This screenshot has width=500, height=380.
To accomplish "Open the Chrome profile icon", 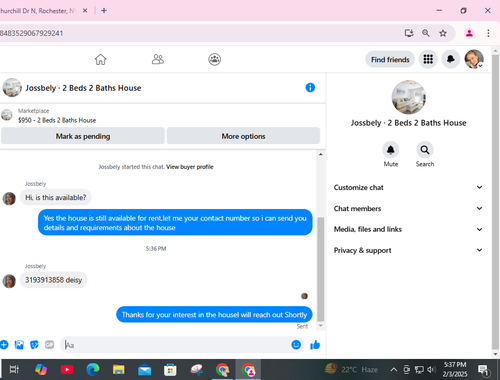I will tap(469, 33).
